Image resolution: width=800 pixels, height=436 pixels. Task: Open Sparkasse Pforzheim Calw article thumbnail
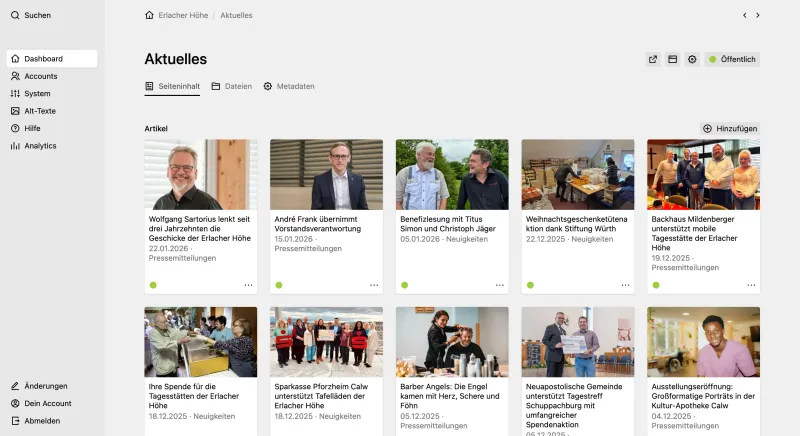pos(327,342)
